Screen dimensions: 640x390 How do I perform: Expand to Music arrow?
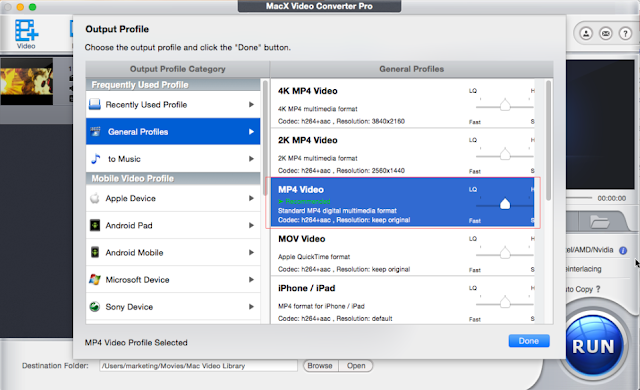click(x=251, y=159)
